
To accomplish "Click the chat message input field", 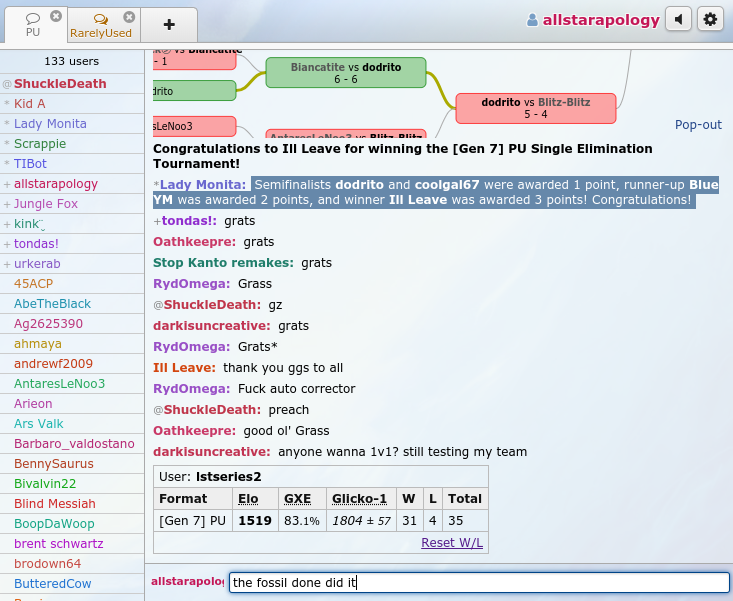I will coord(478,582).
